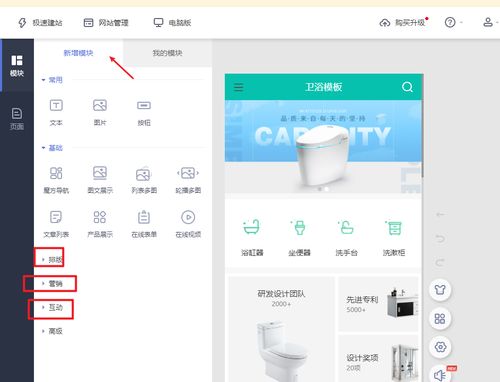Add the 按钮 button module
This screenshot has width=500, height=382.
tap(144, 112)
